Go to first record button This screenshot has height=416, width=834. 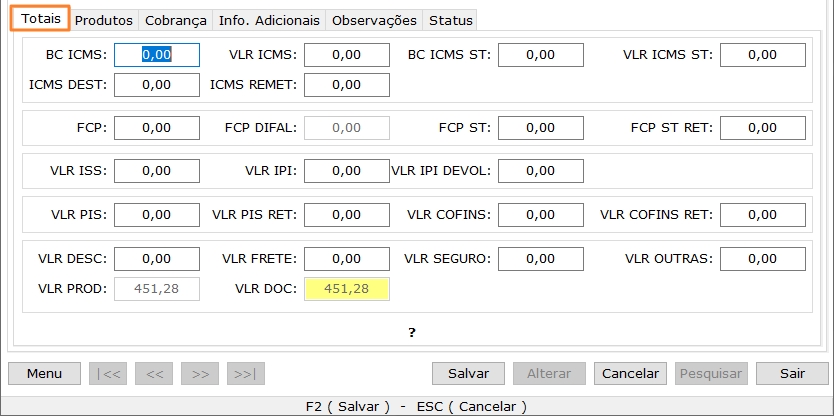tap(108, 373)
